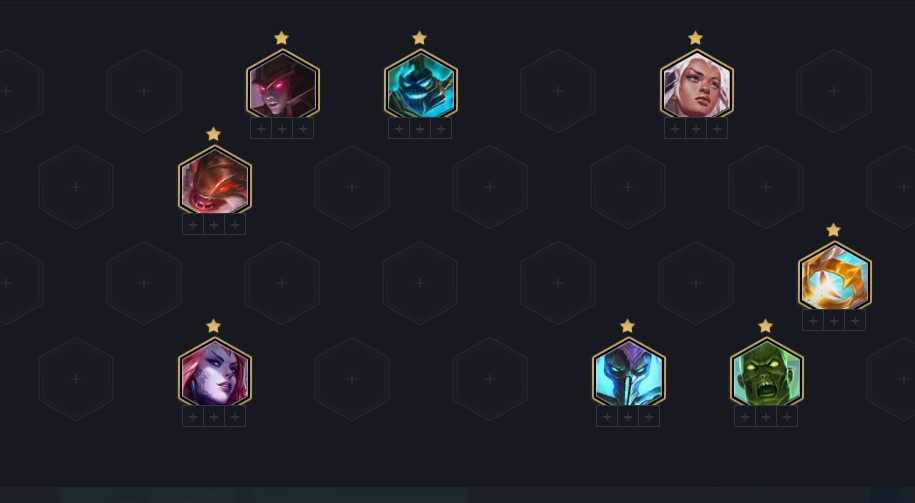Add first item under golden ring champion
915x503 pixels.
point(813,320)
